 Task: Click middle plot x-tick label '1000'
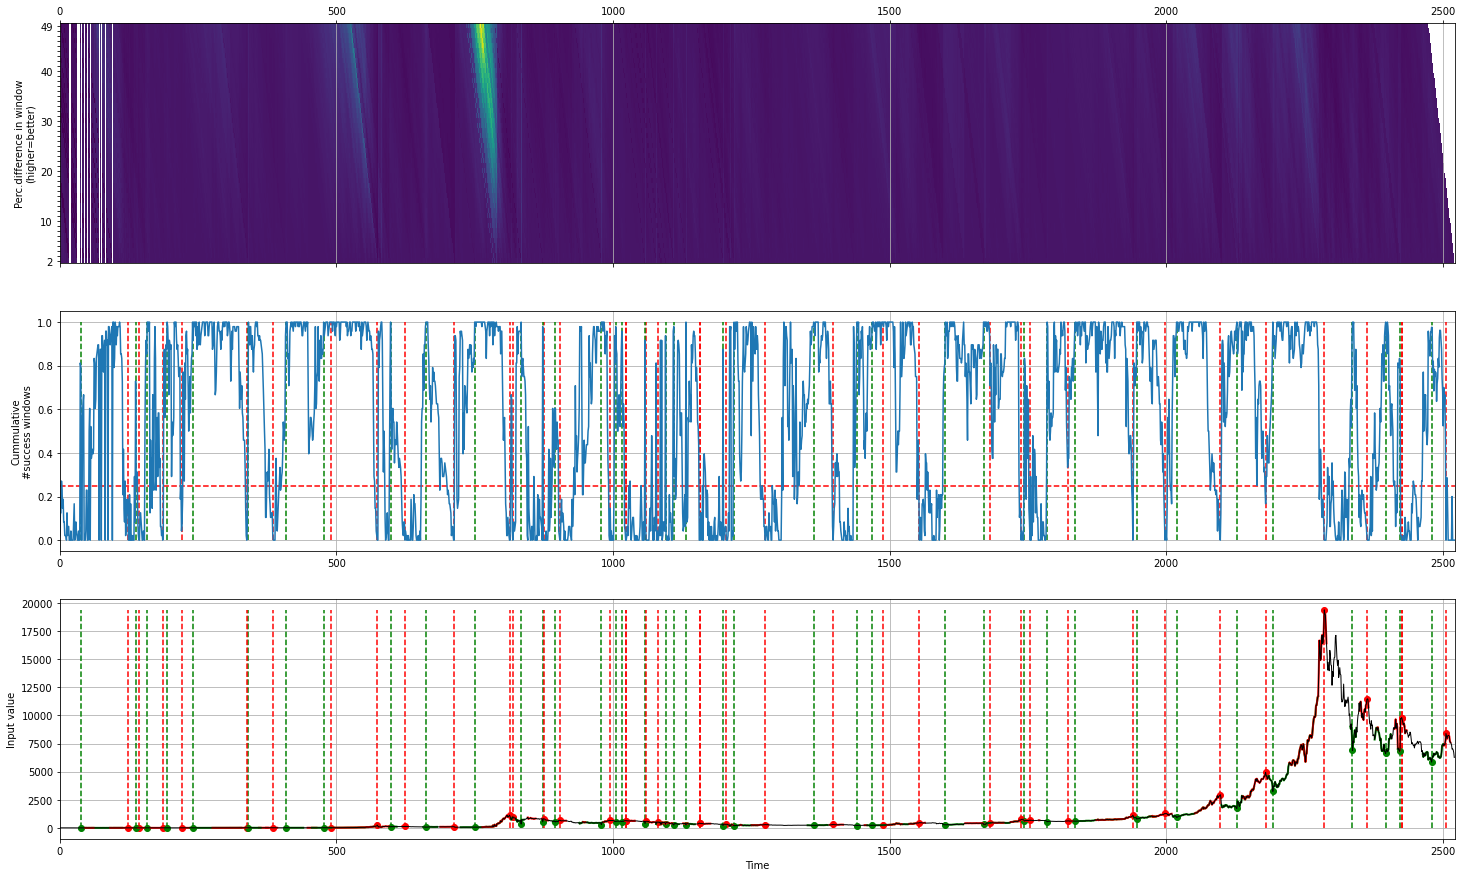613,564
